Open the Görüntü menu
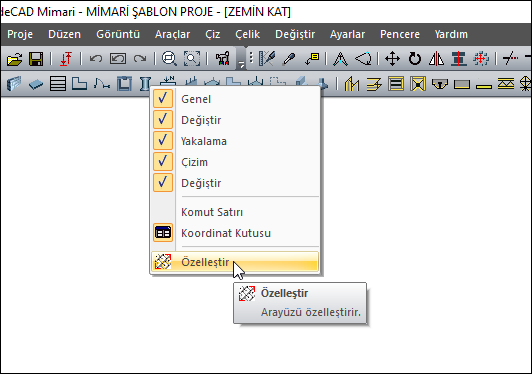This screenshot has height=374, width=532. click(x=118, y=34)
